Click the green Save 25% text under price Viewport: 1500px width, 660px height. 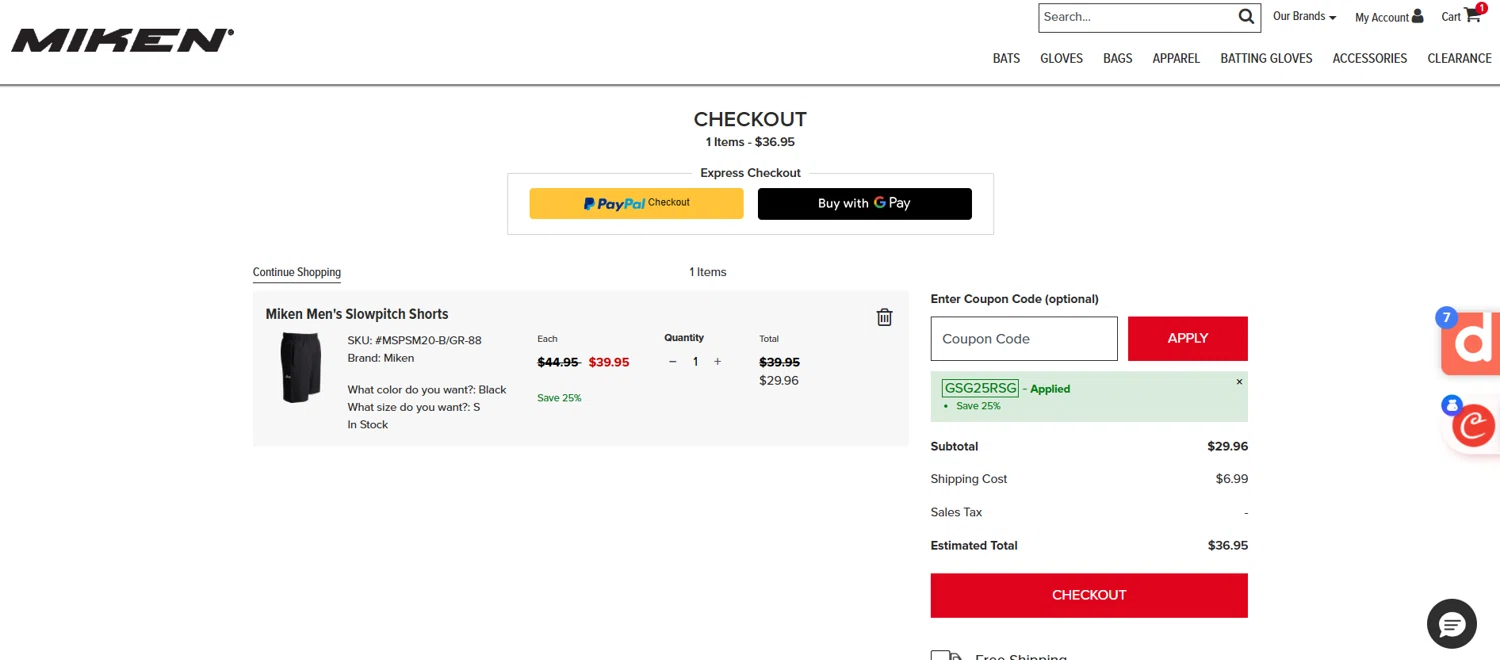[x=559, y=398]
